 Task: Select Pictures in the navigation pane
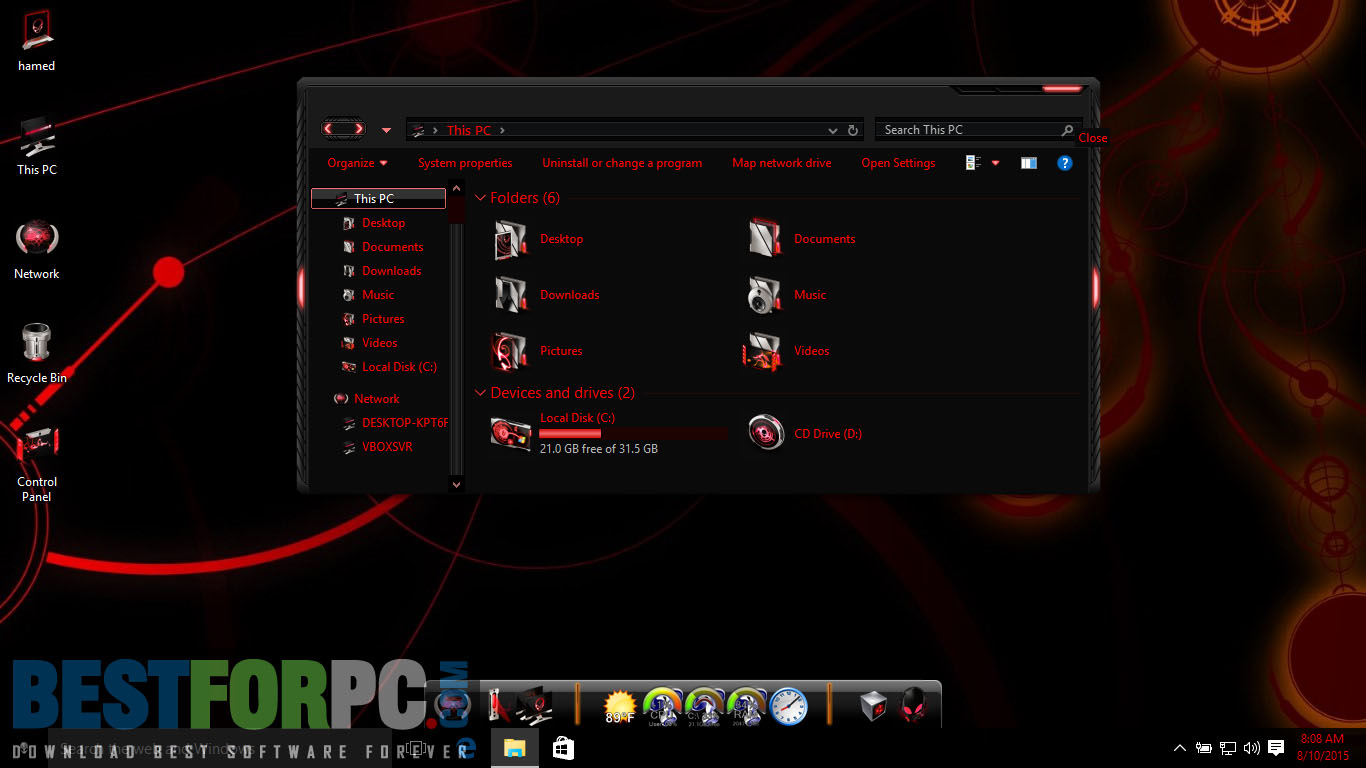click(383, 319)
